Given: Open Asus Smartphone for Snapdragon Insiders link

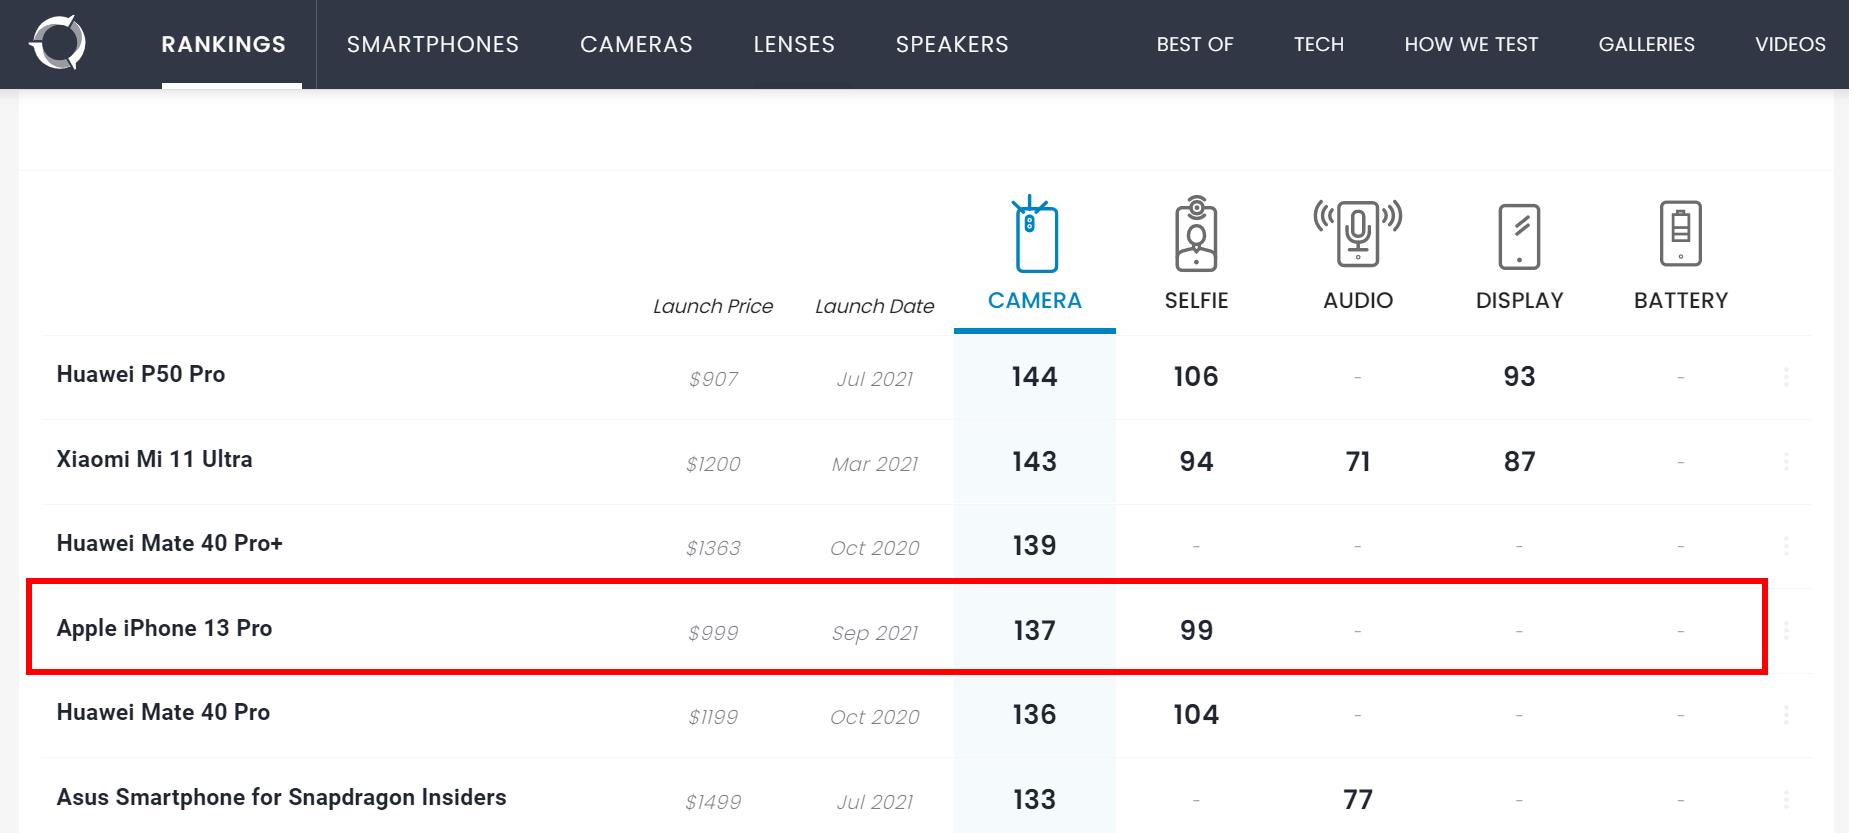Looking at the screenshot, I should point(282,797).
